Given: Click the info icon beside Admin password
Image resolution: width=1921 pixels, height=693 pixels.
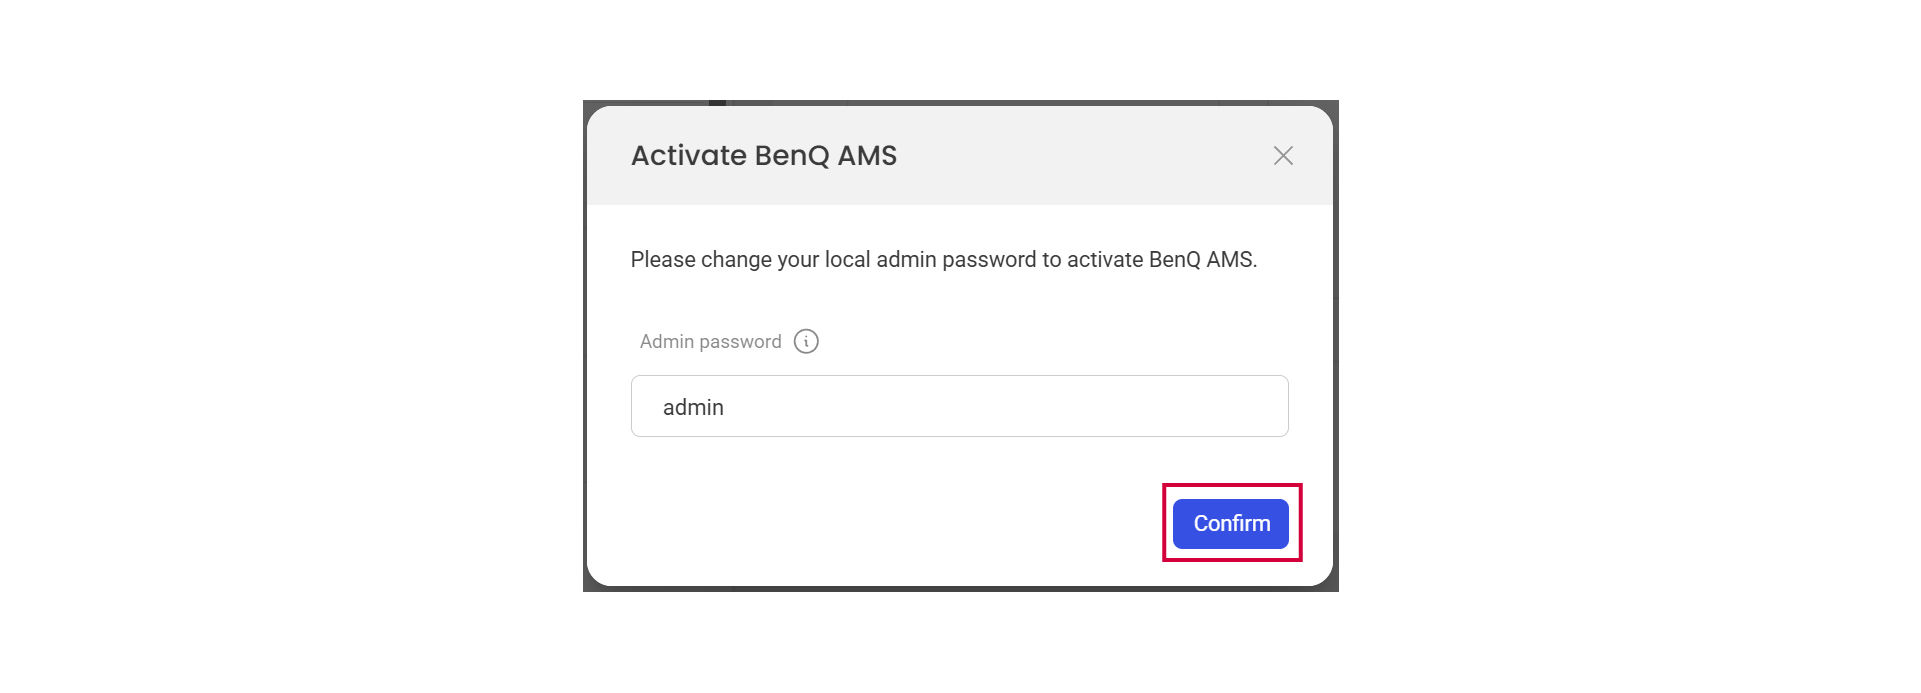Looking at the screenshot, I should click(x=806, y=342).
